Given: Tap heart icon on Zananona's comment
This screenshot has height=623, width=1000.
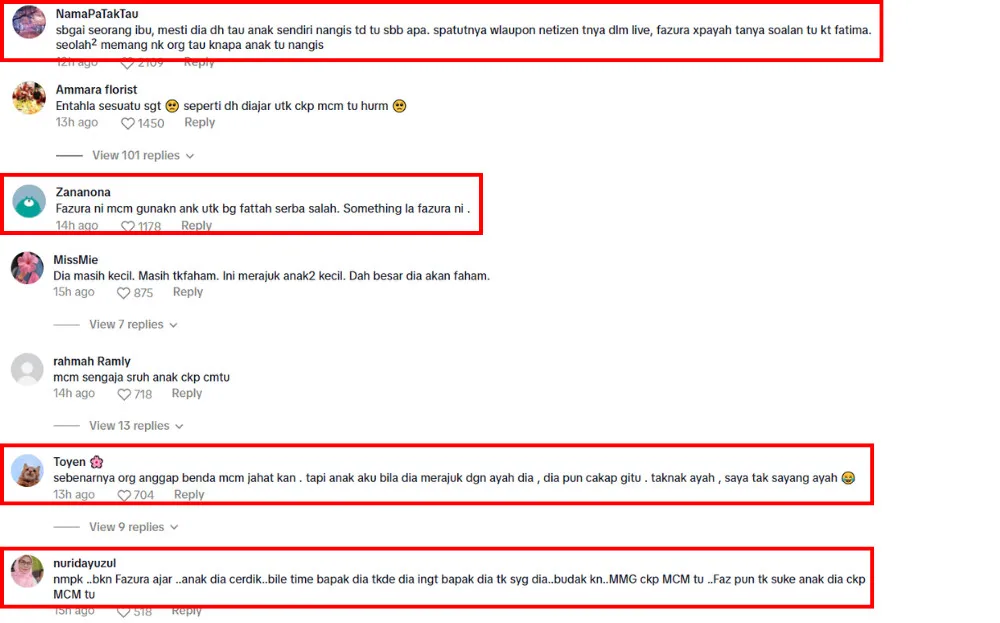Looking at the screenshot, I should point(128,226).
